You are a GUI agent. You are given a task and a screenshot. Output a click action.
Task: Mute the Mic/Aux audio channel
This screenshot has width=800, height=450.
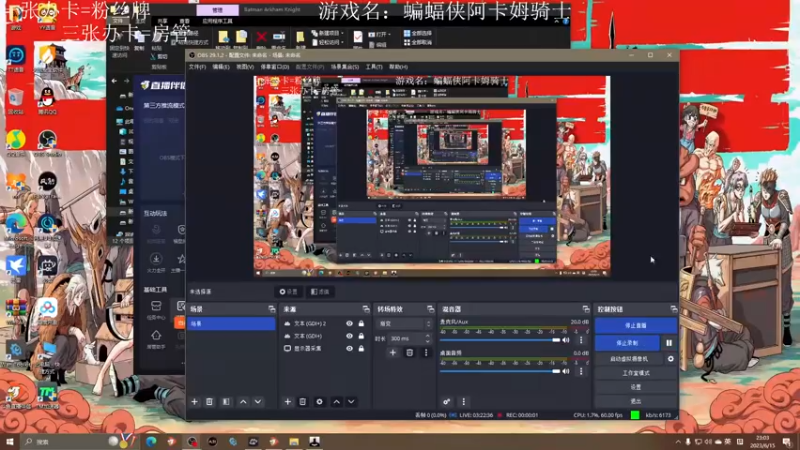point(566,340)
